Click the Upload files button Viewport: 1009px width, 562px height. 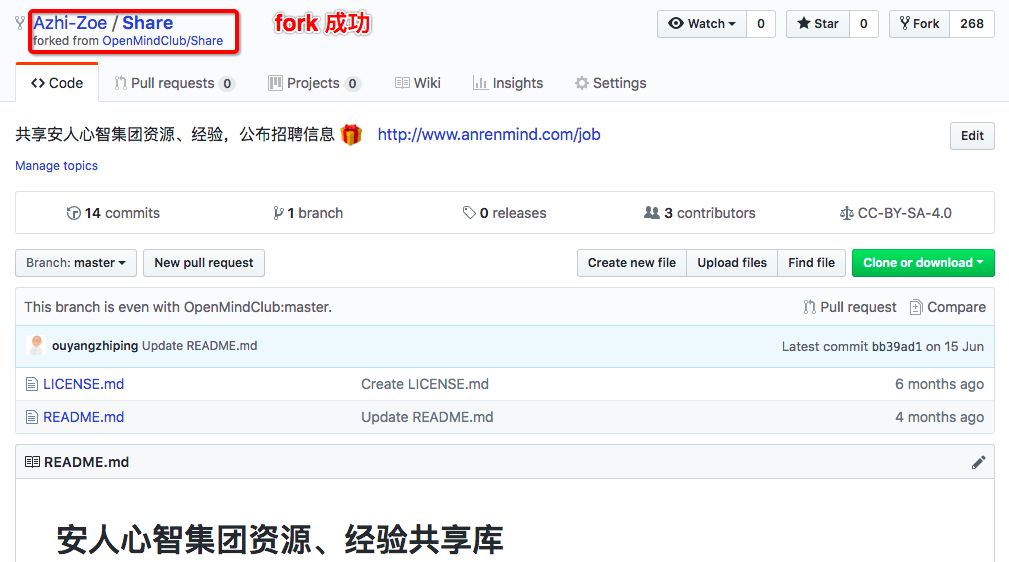point(732,263)
